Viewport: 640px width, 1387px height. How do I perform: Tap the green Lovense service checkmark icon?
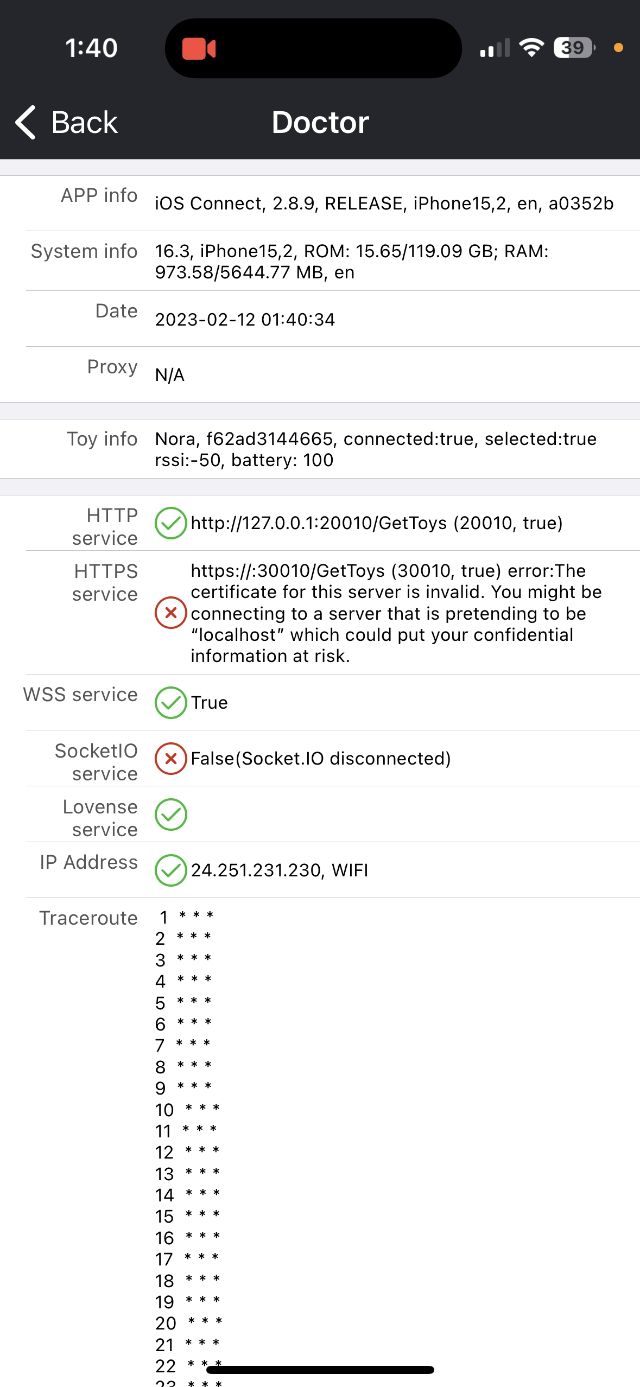point(171,815)
